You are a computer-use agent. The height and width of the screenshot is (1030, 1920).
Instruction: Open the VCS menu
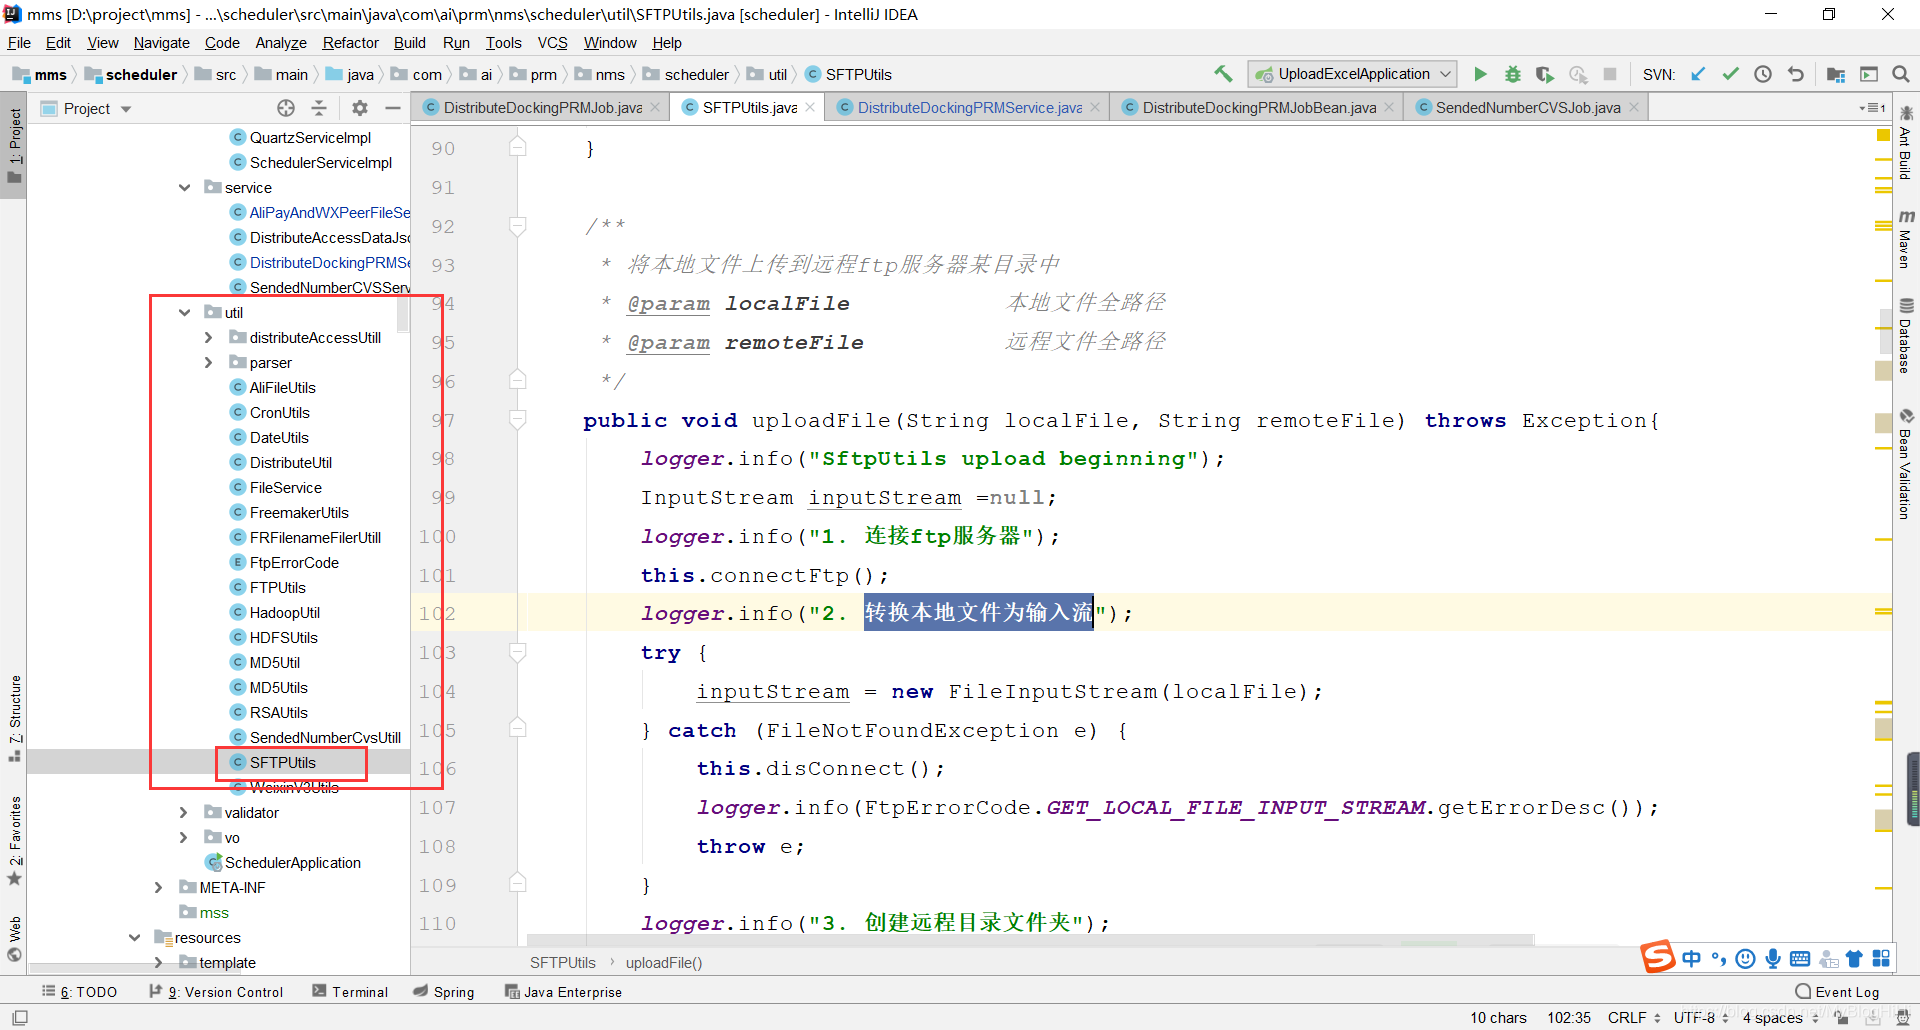(x=552, y=43)
